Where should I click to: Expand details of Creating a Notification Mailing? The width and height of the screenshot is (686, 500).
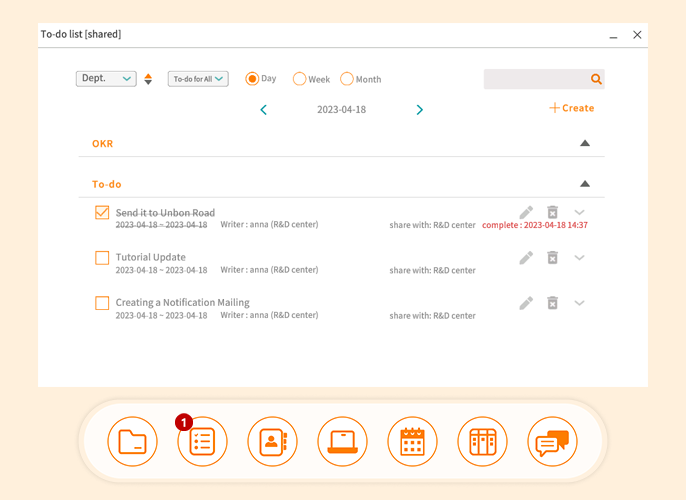pyautogui.click(x=579, y=303)
